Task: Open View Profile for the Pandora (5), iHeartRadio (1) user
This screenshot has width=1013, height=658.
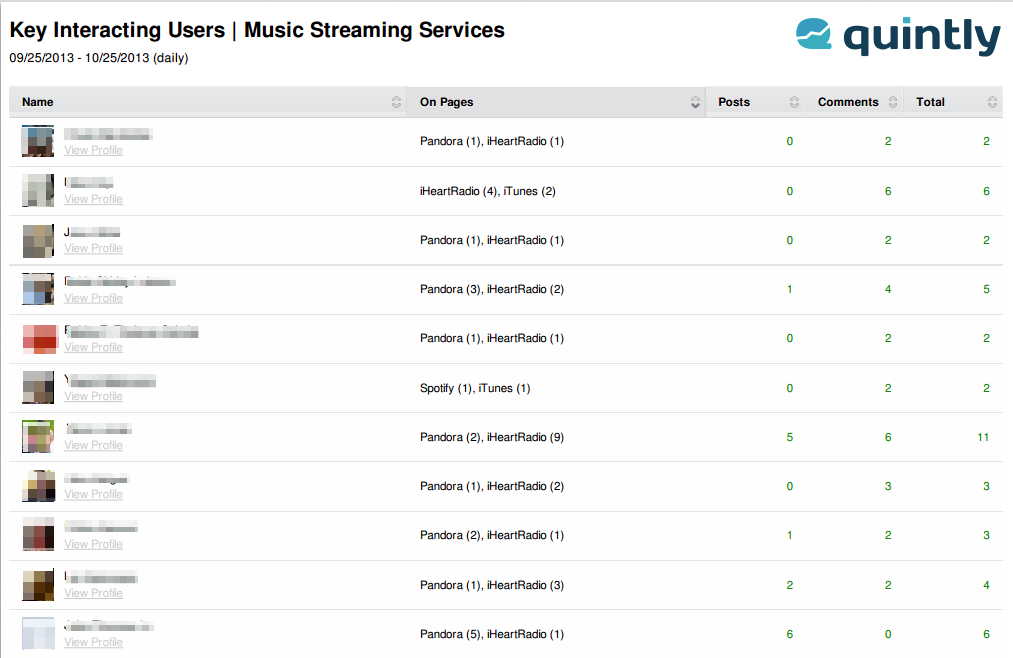Action: tap(93, 642)
